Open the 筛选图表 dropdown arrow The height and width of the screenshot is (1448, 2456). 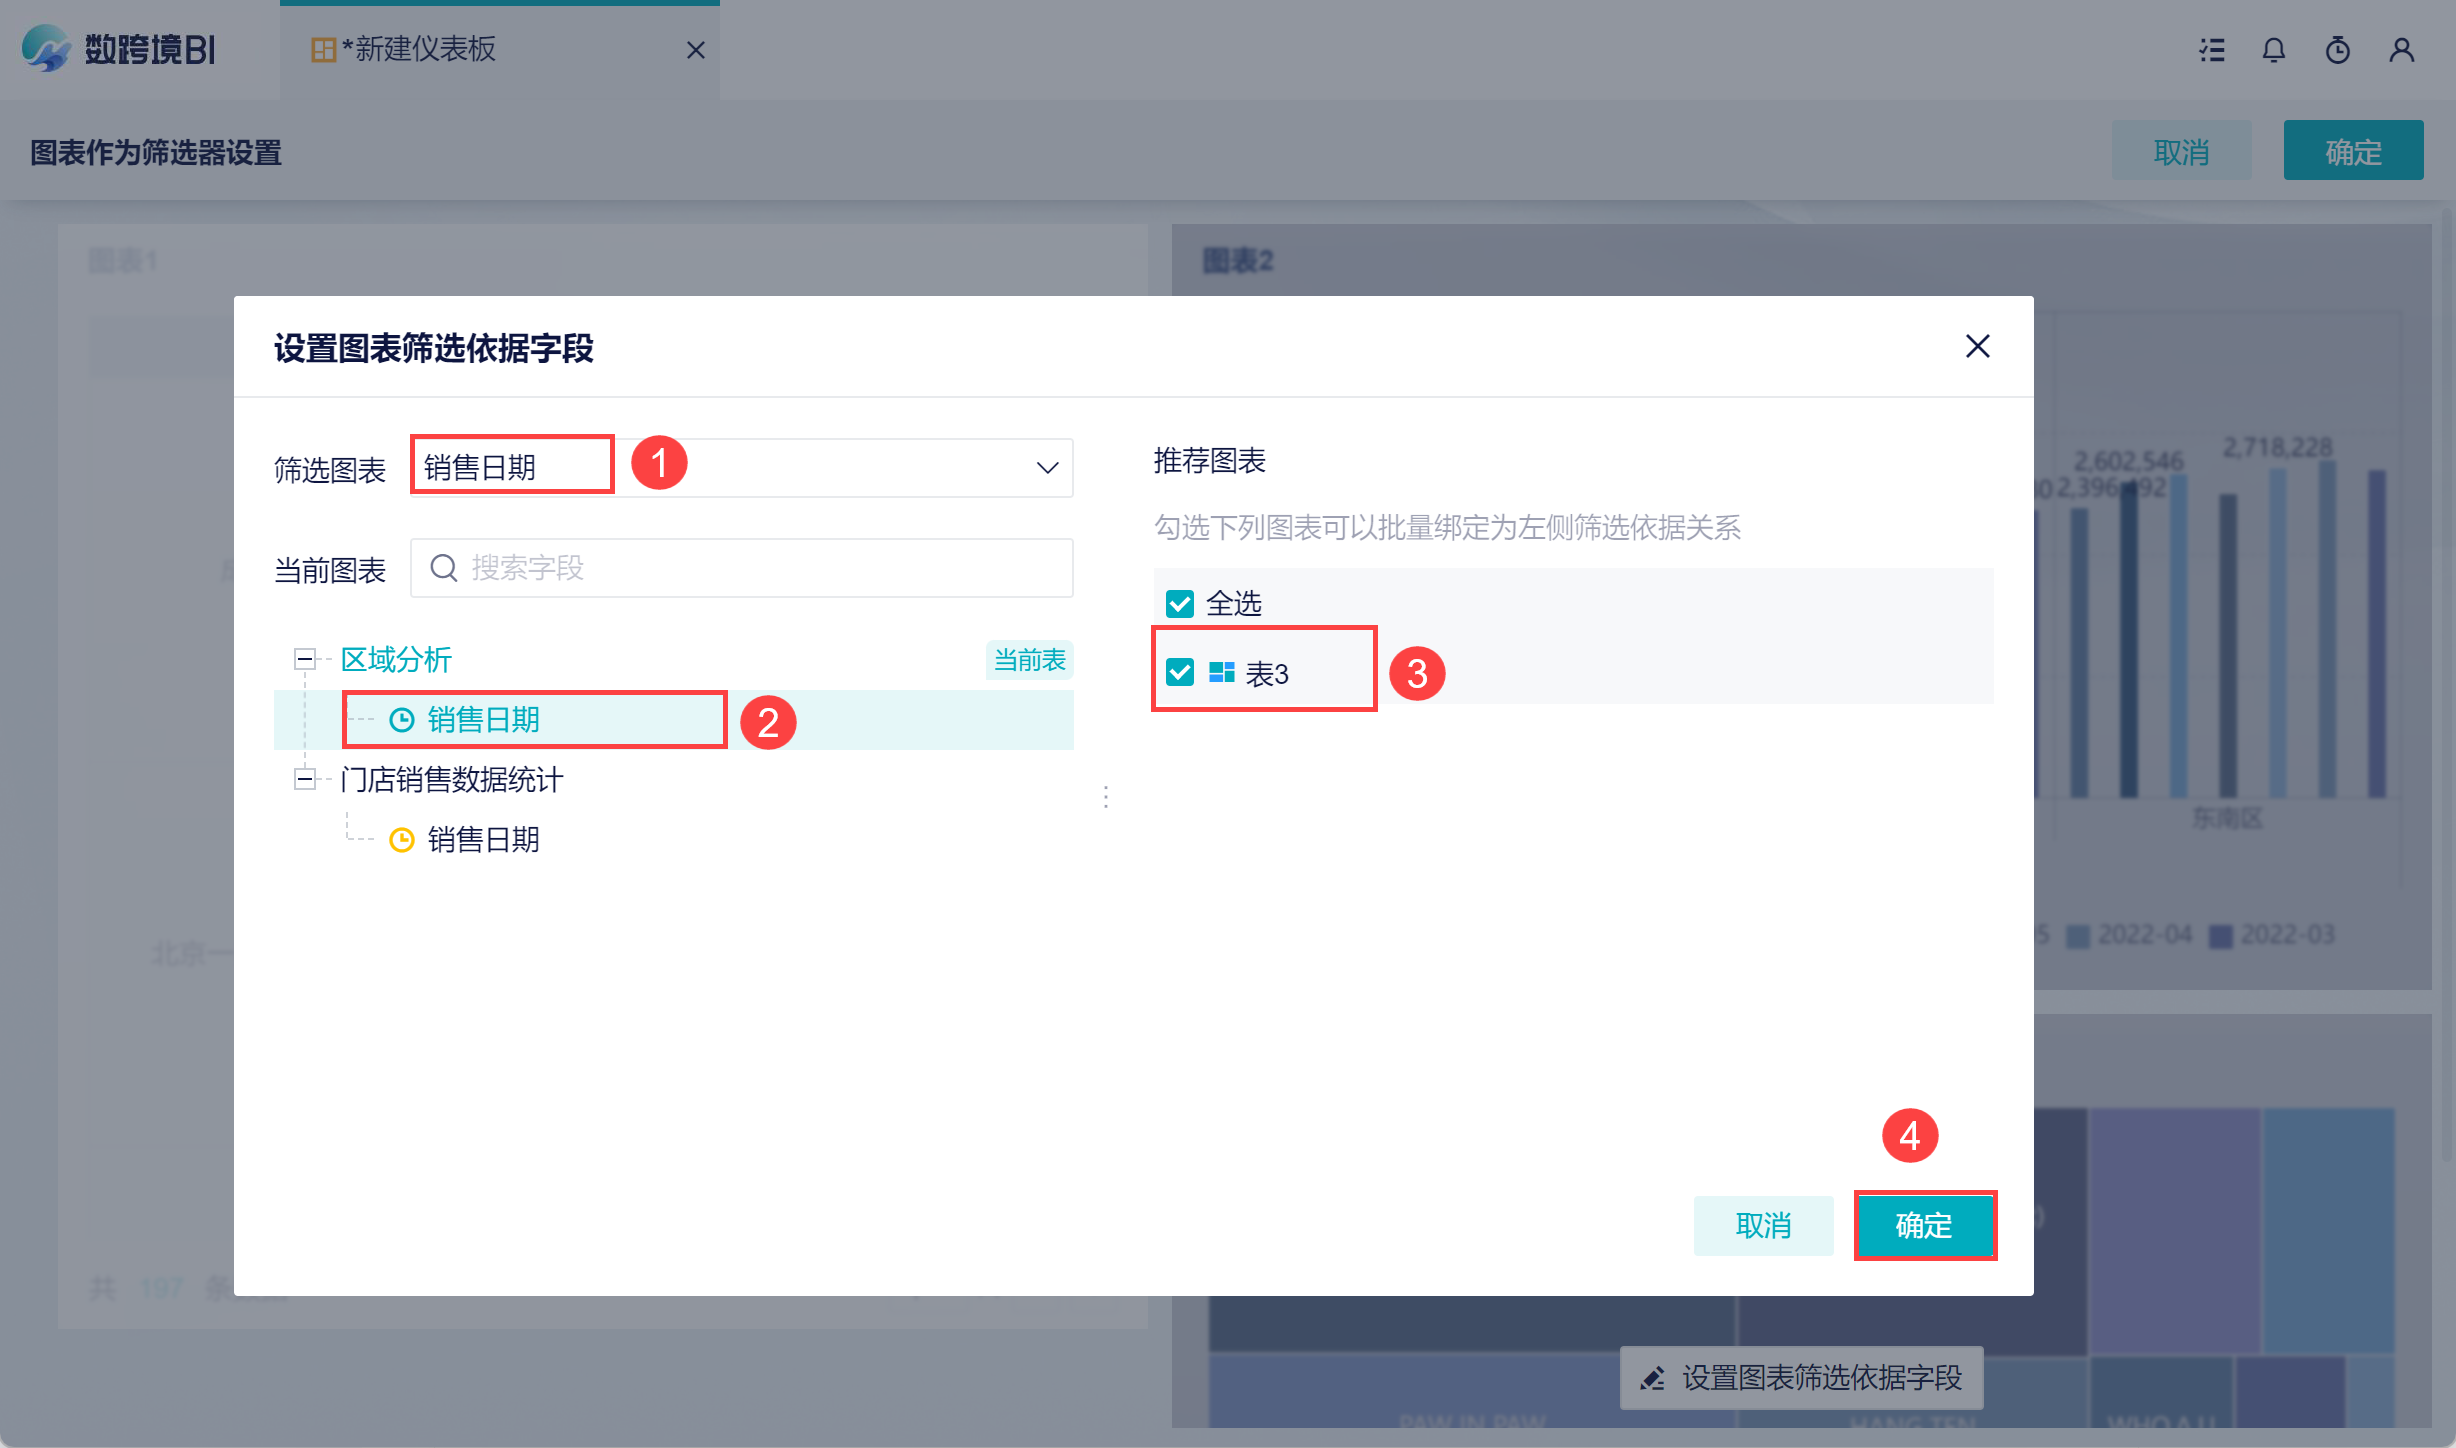pyautogui.click(x=1047, y=468)
